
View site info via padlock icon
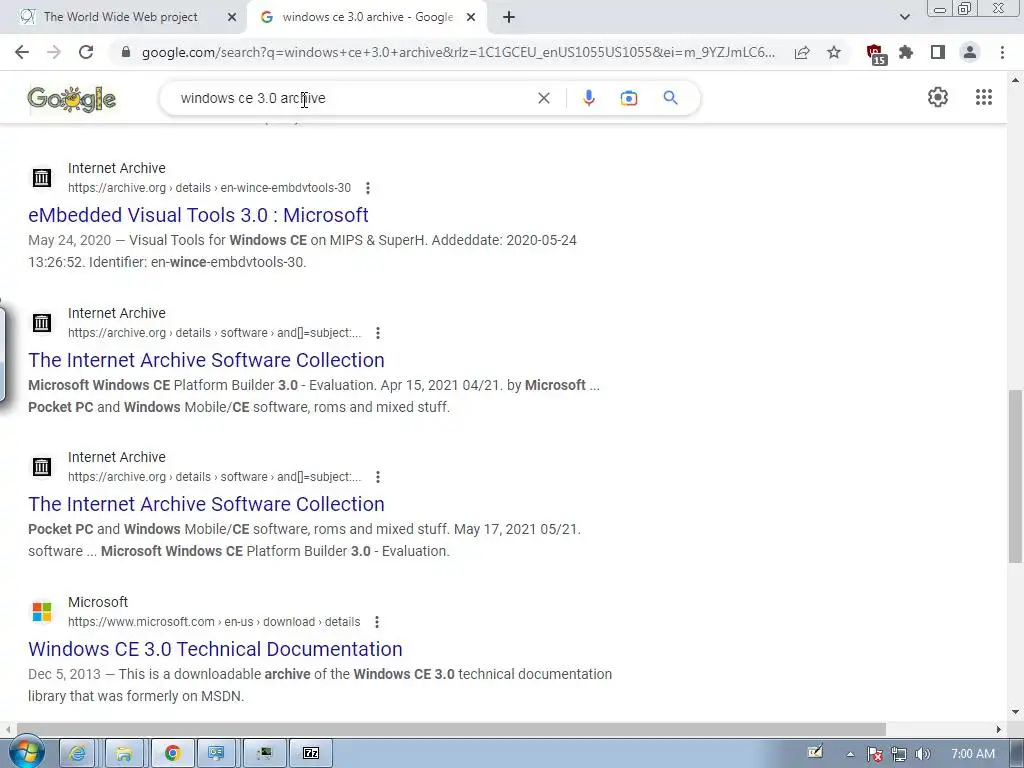(x=126, y=52)
